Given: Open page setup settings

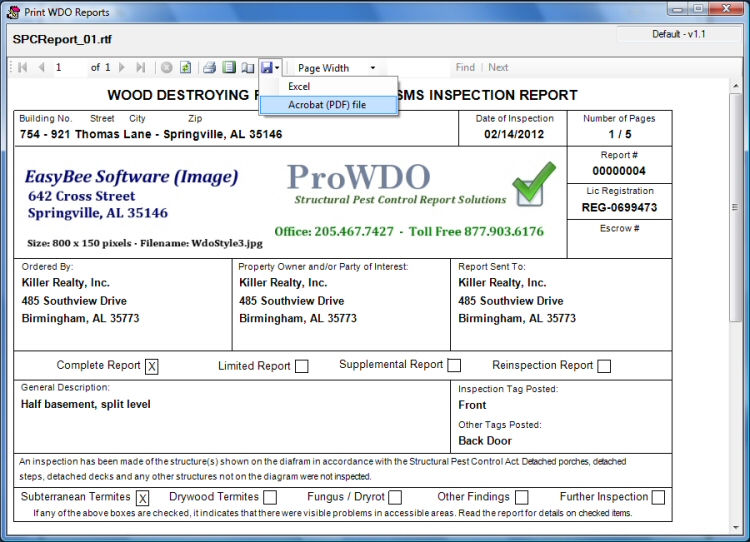Looking at the screenshot, I should tap(247, 67).
